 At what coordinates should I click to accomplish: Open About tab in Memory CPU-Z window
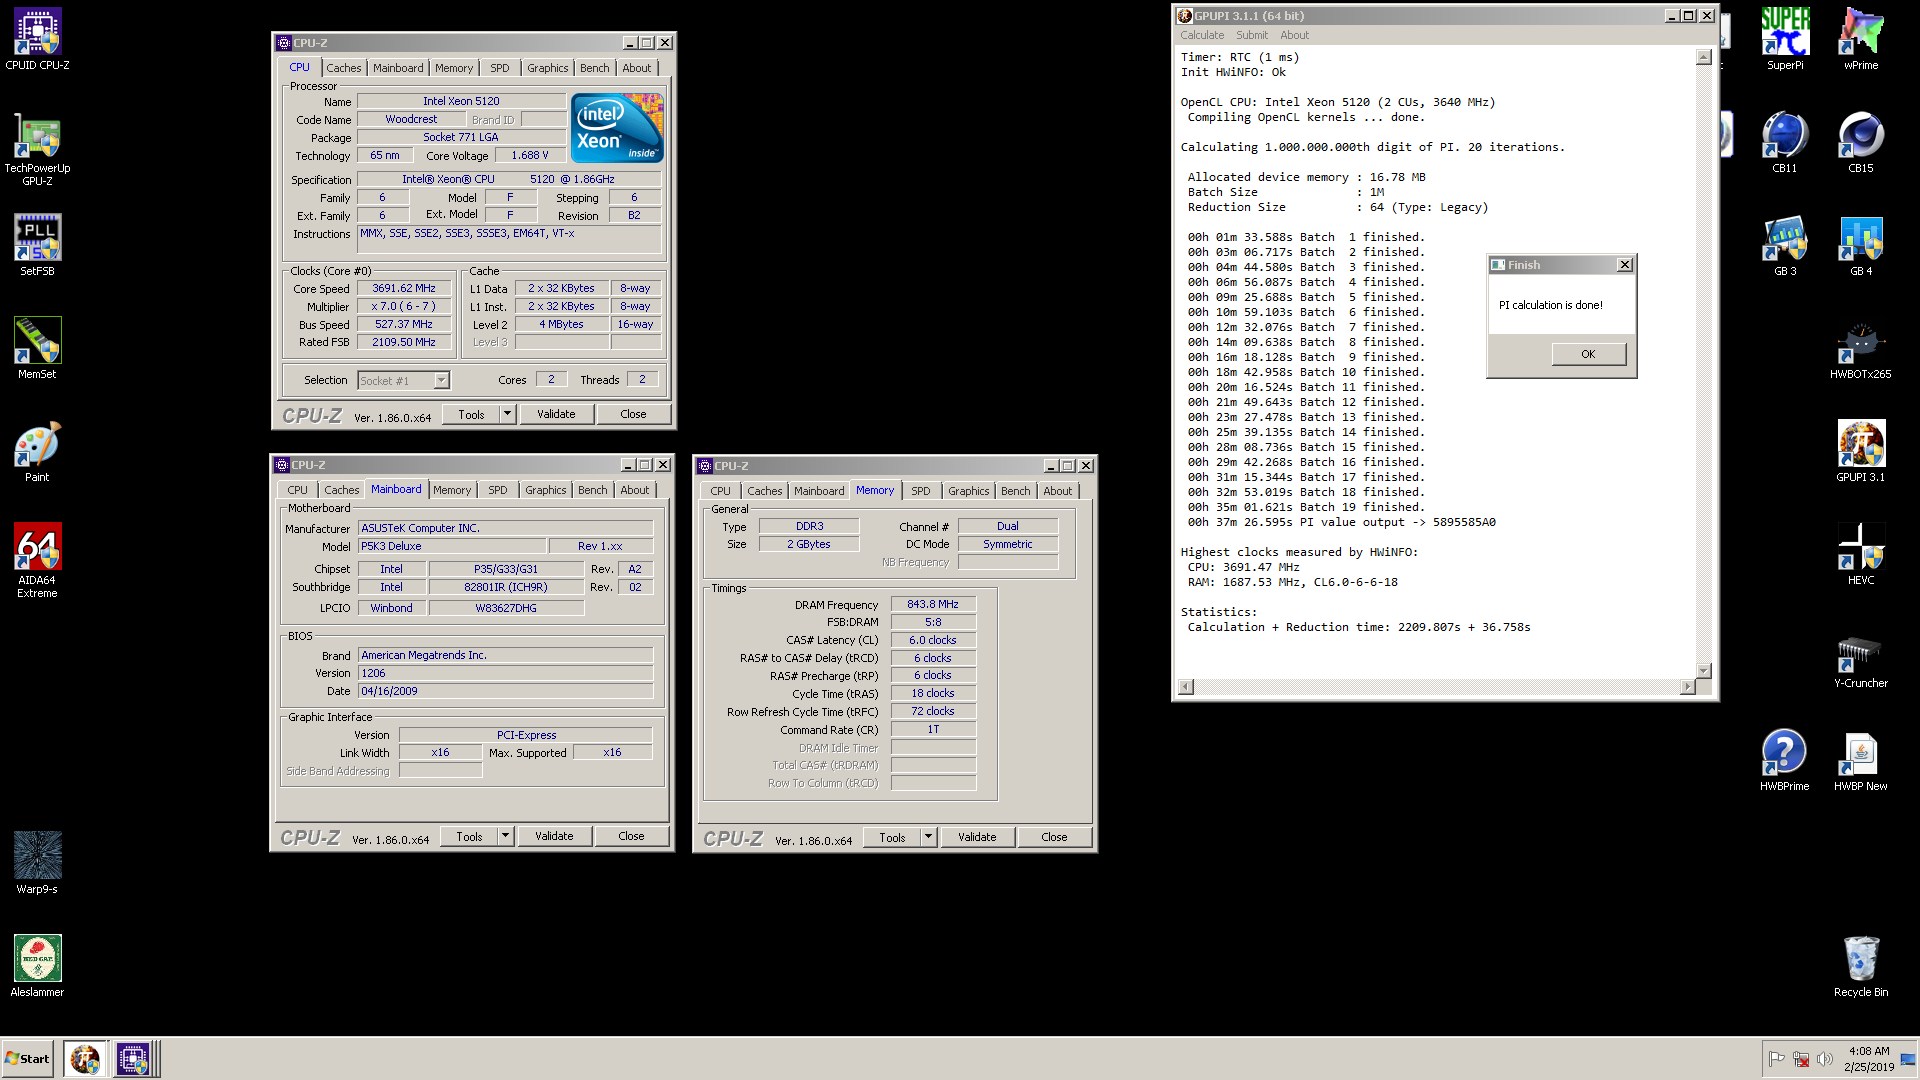(1057, 491)
